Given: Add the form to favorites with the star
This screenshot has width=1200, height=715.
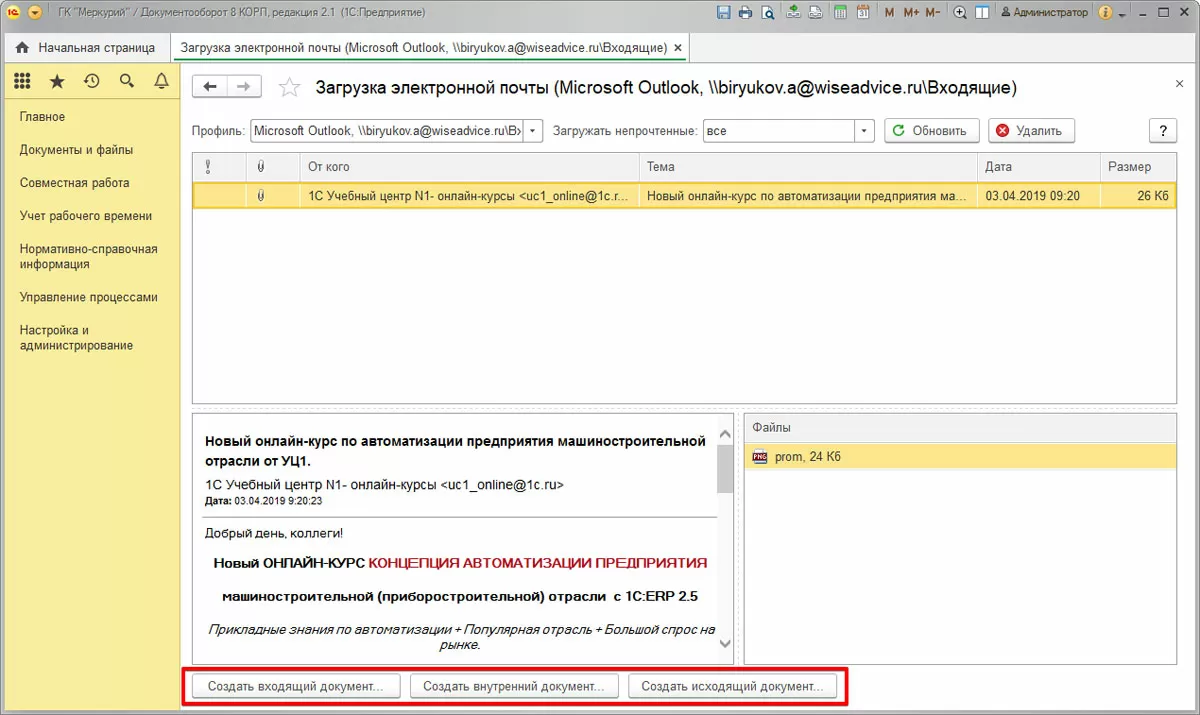Looking at the screenshot, I should (289, 88).
